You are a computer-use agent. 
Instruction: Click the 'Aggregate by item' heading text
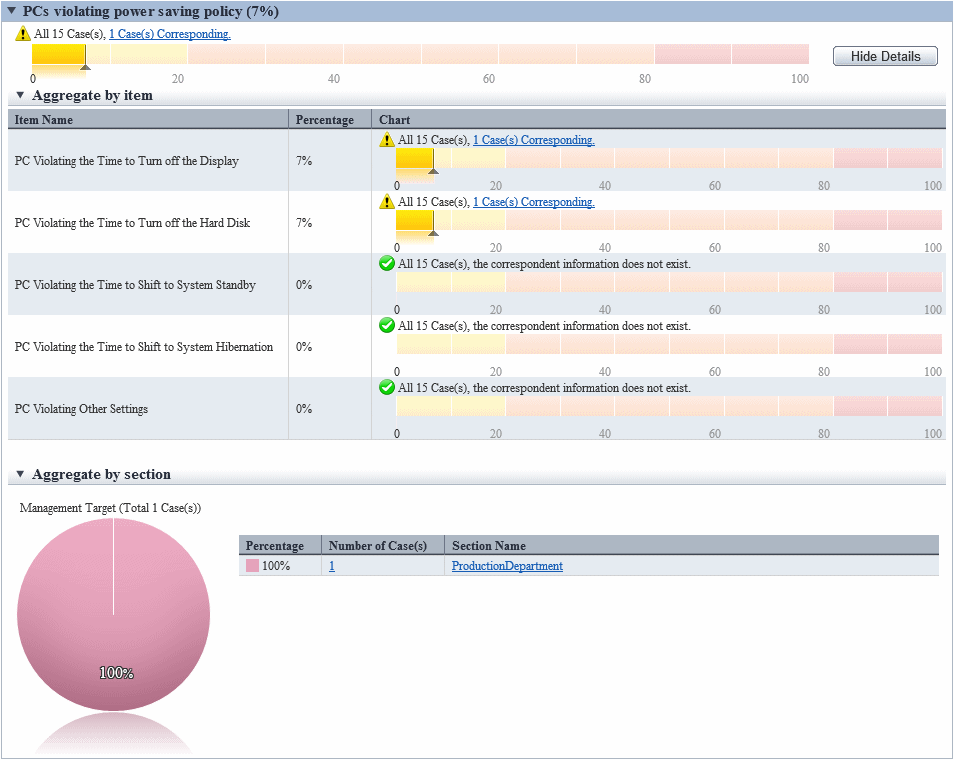tap(92, 96)
